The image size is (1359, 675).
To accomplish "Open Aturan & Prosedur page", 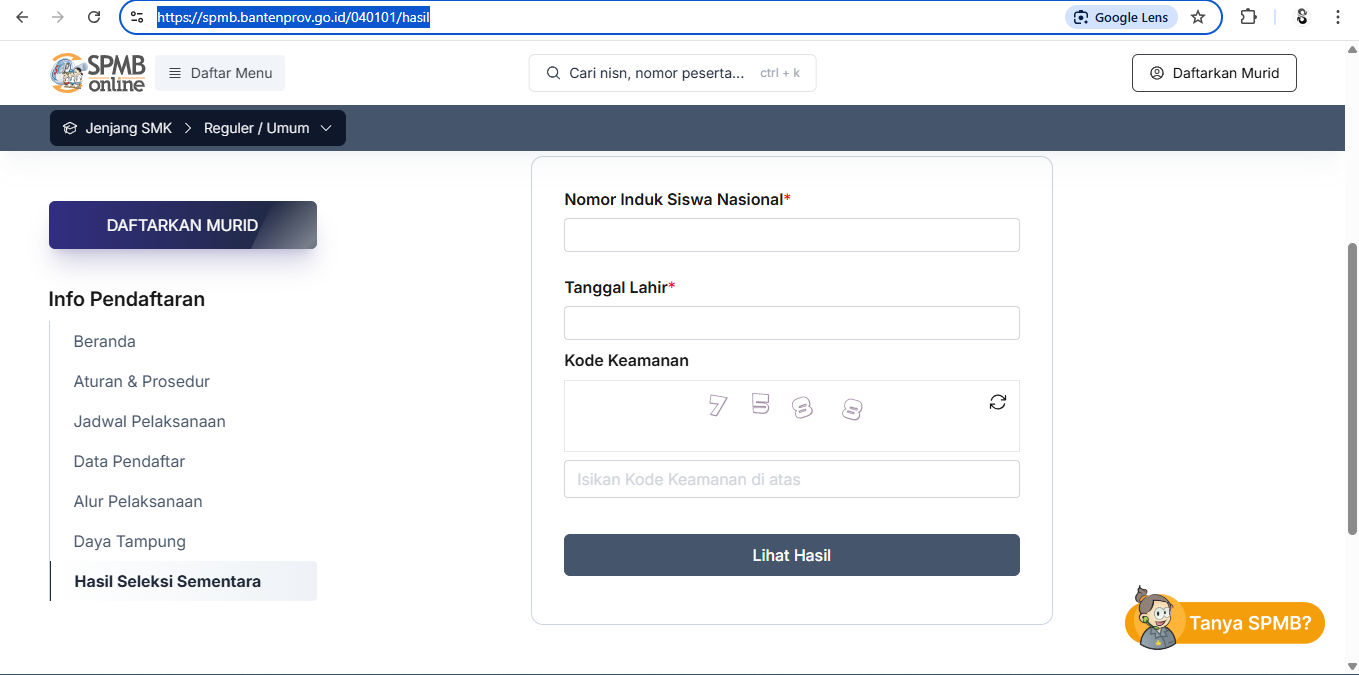I will (x=141, y=381).
